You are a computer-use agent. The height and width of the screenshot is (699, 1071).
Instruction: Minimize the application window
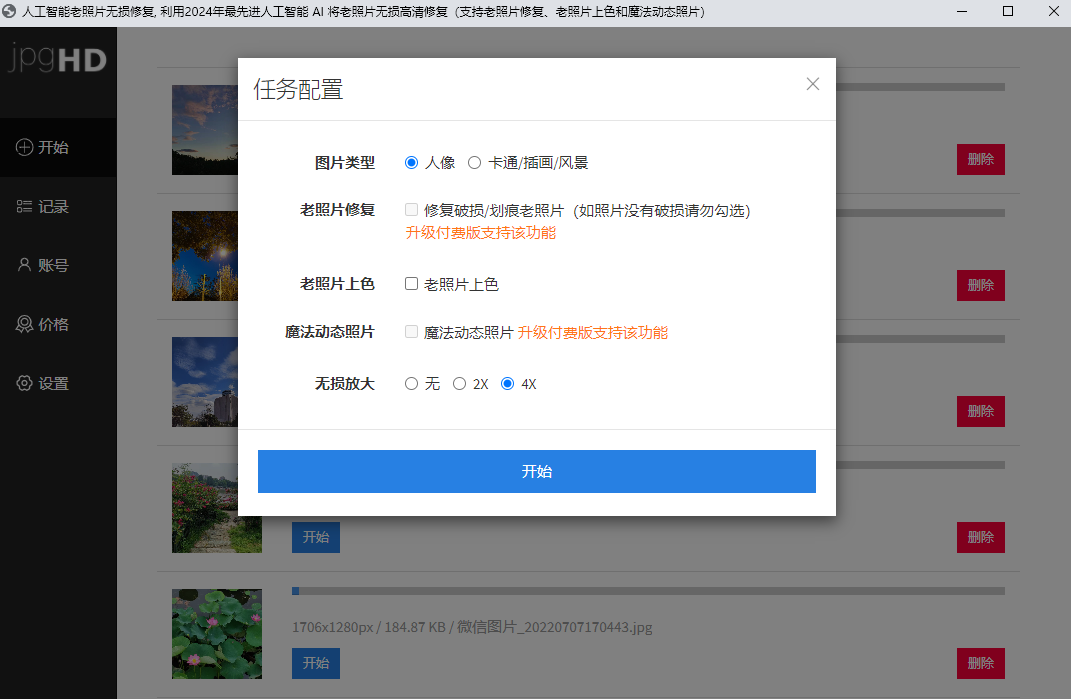click(962, 12)
